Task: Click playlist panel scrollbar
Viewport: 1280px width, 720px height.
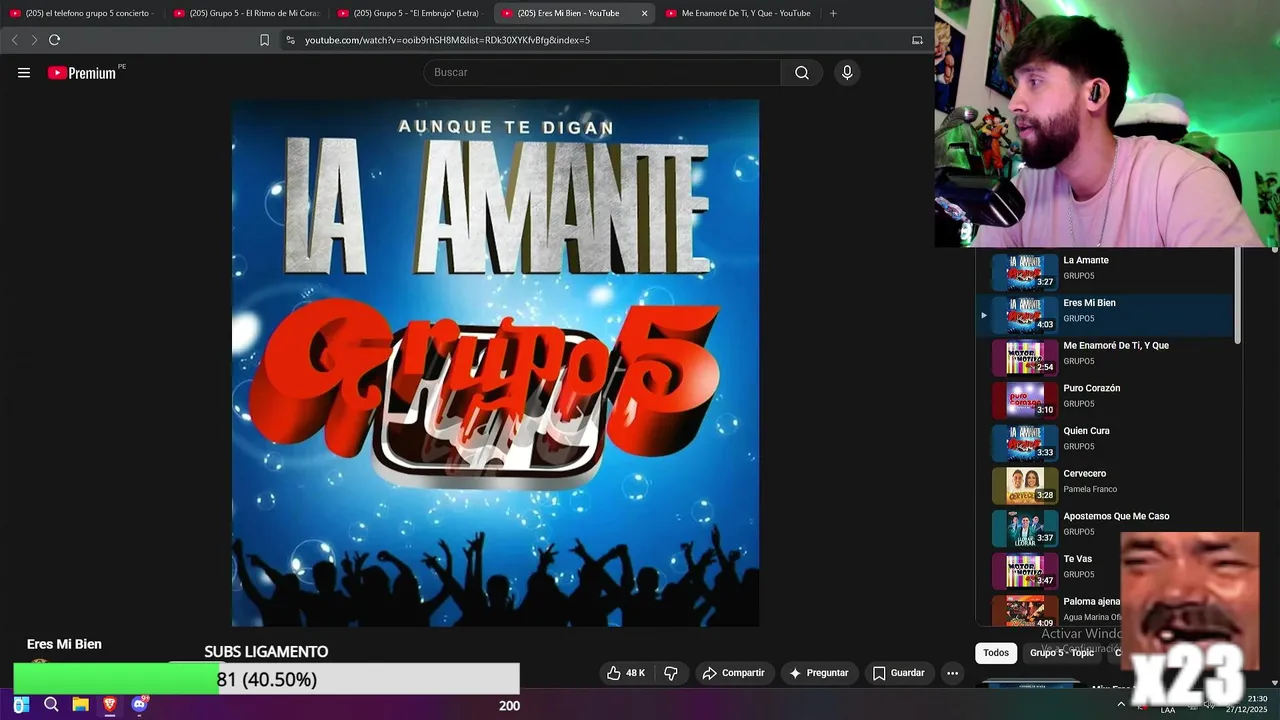Action: (1238, 296)
